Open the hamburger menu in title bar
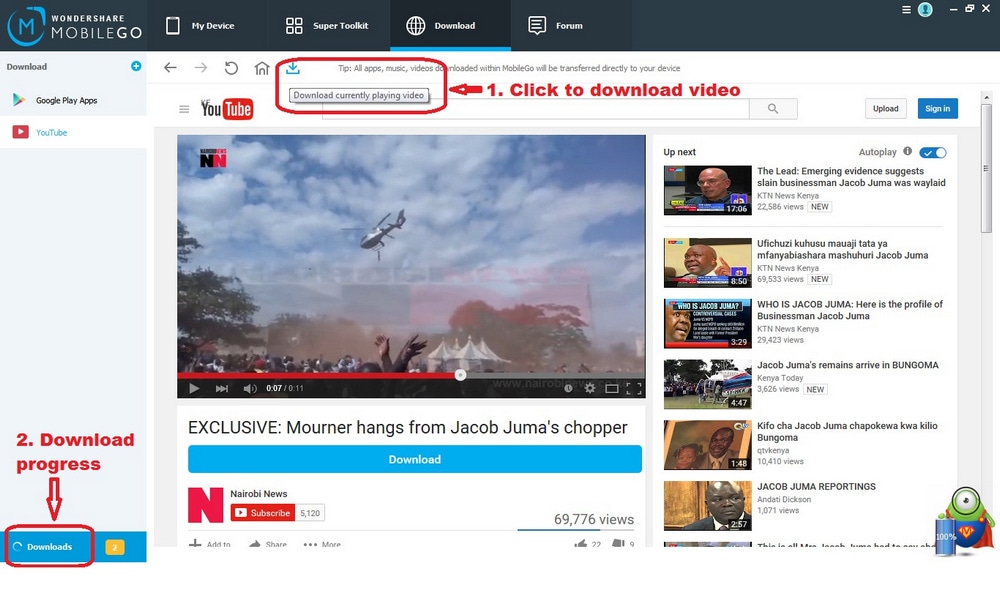1000x590 pixels. [906, 10]
